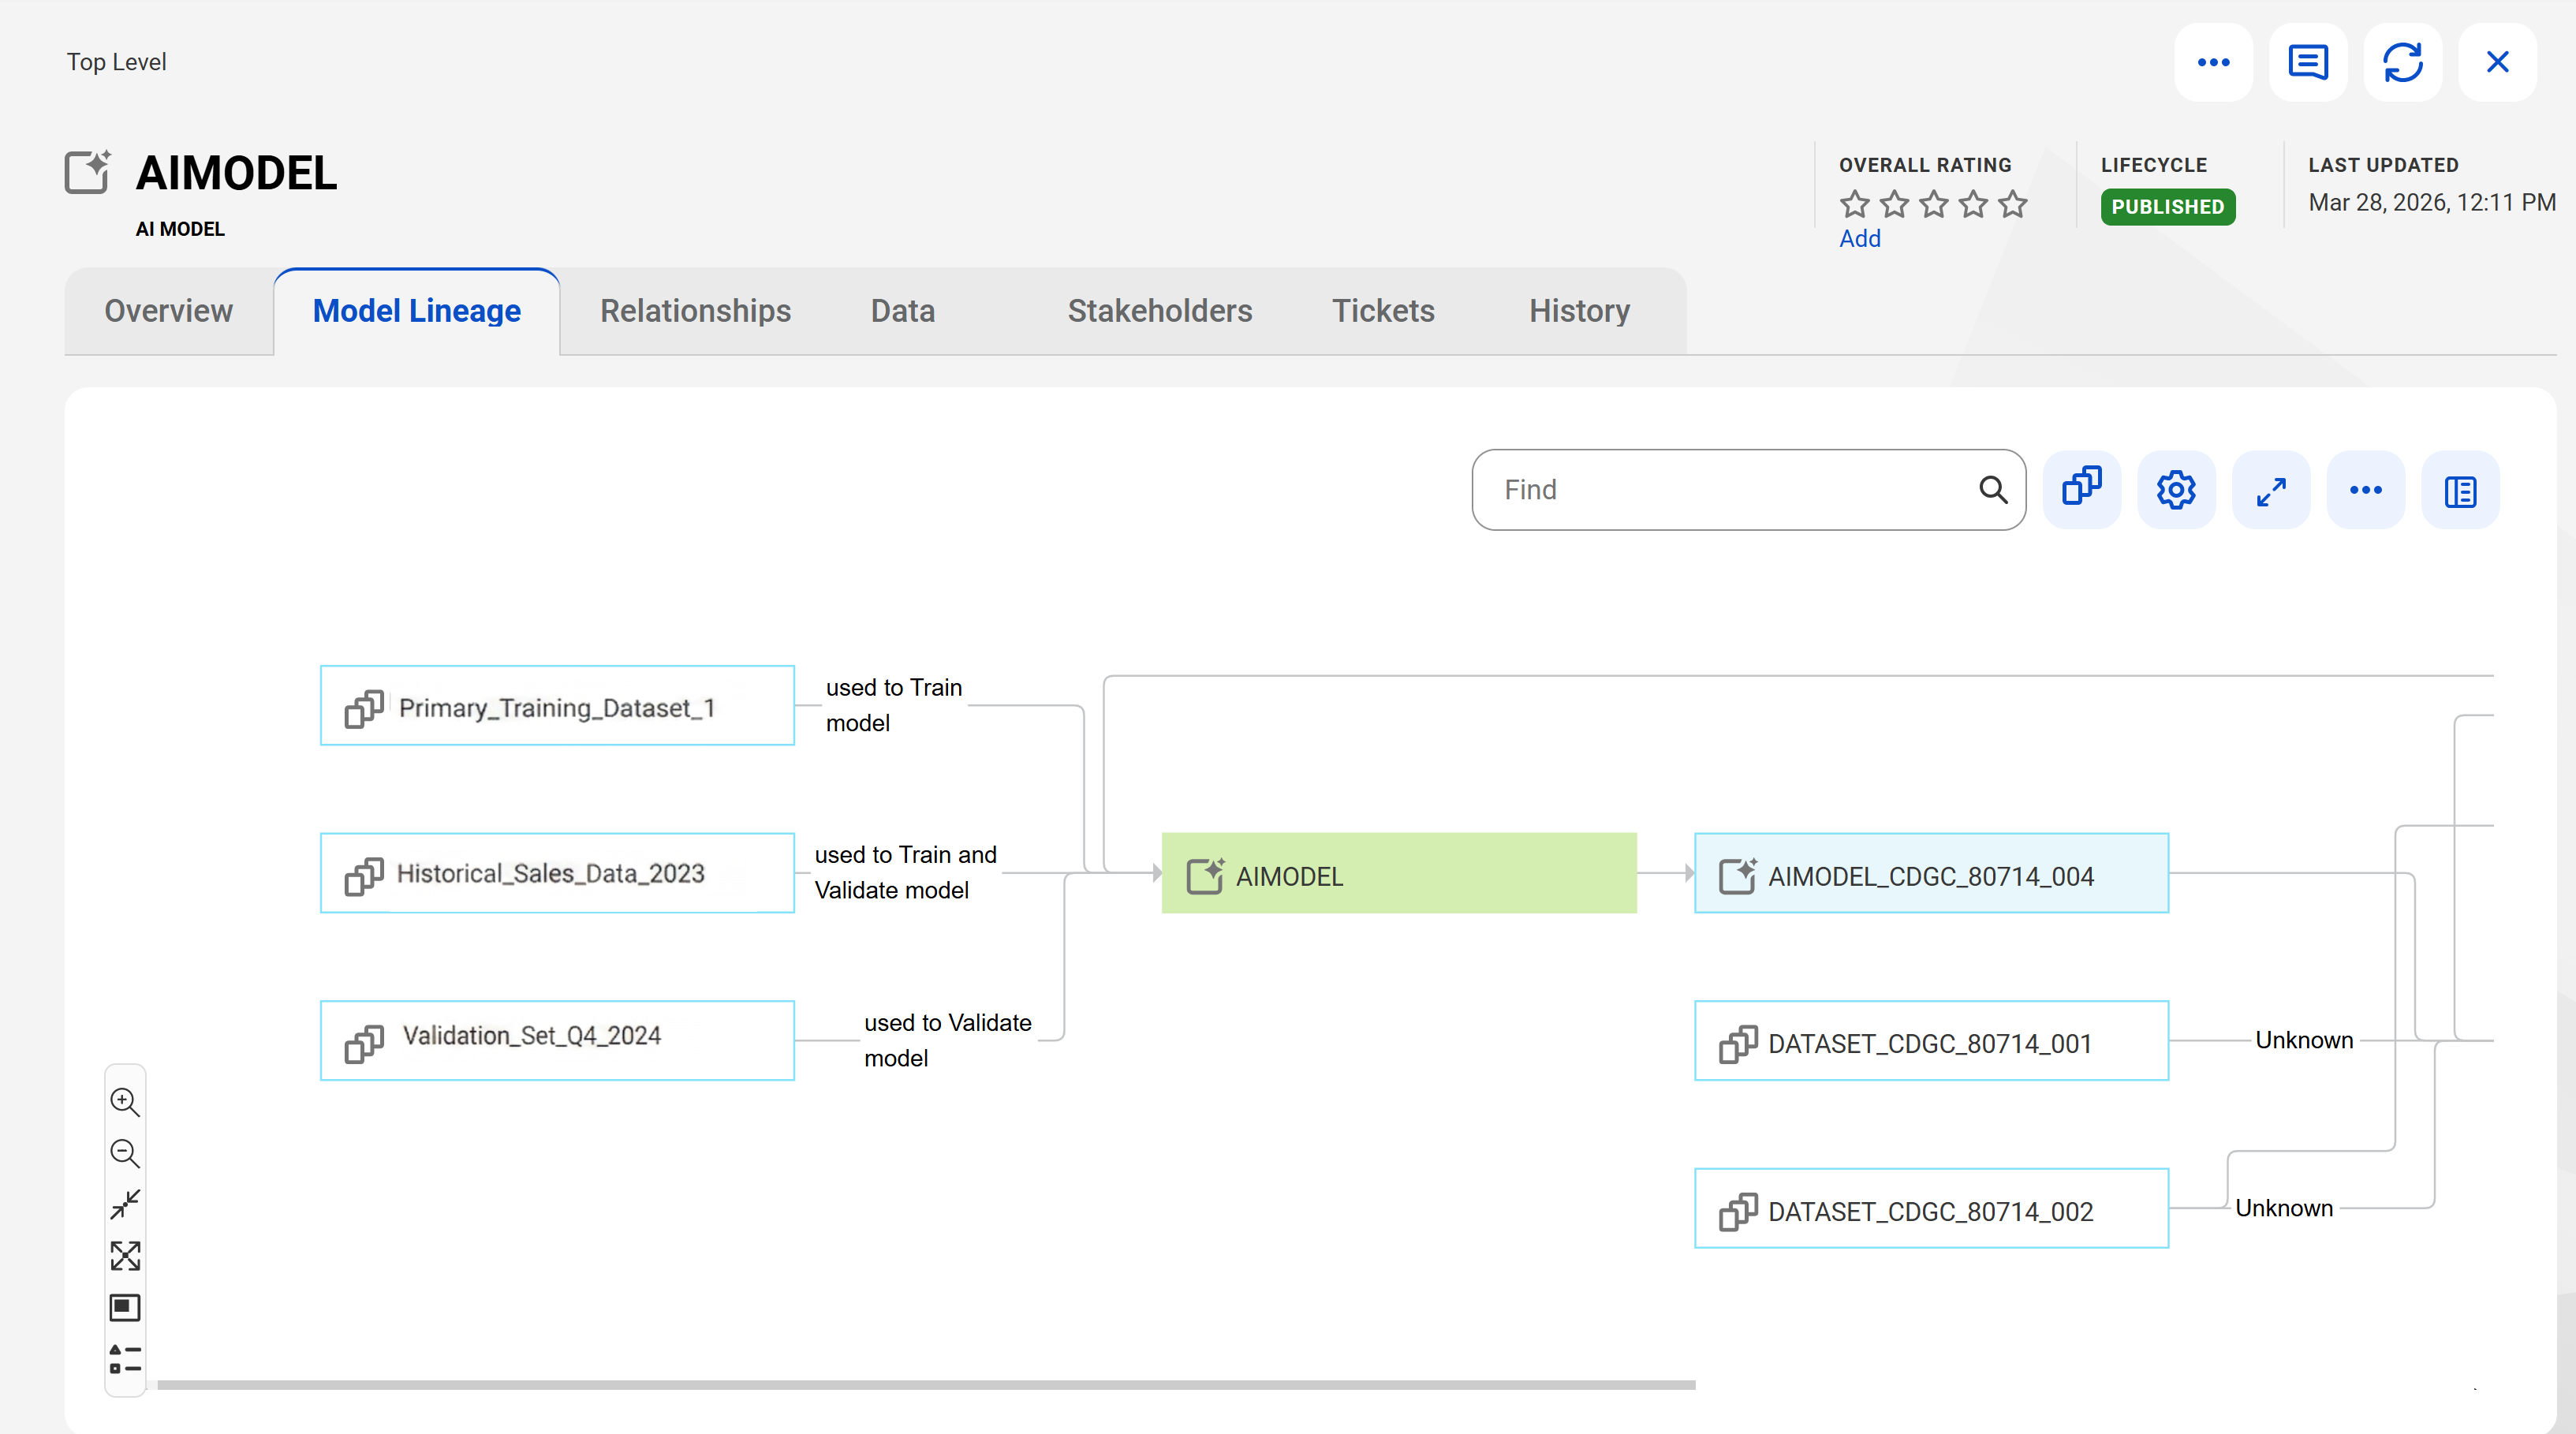Open the Data tab
2576x1434 pixels.
pyautogui.click(x=902, y=311)
